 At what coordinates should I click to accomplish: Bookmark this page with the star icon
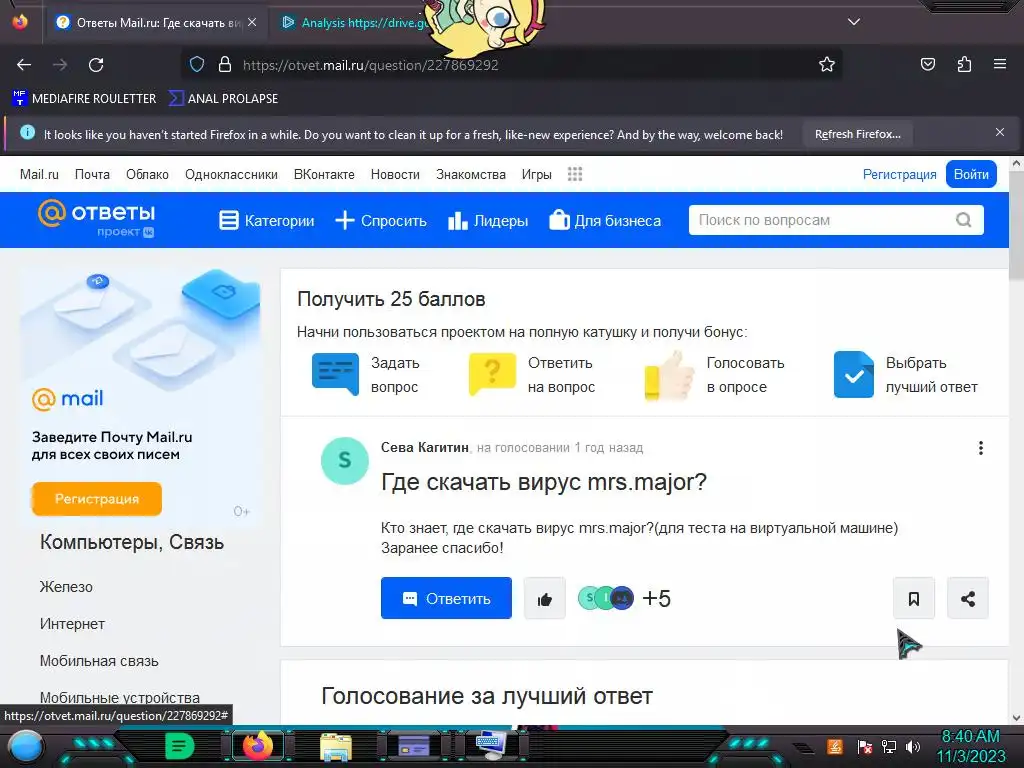(x=827, y=65)
